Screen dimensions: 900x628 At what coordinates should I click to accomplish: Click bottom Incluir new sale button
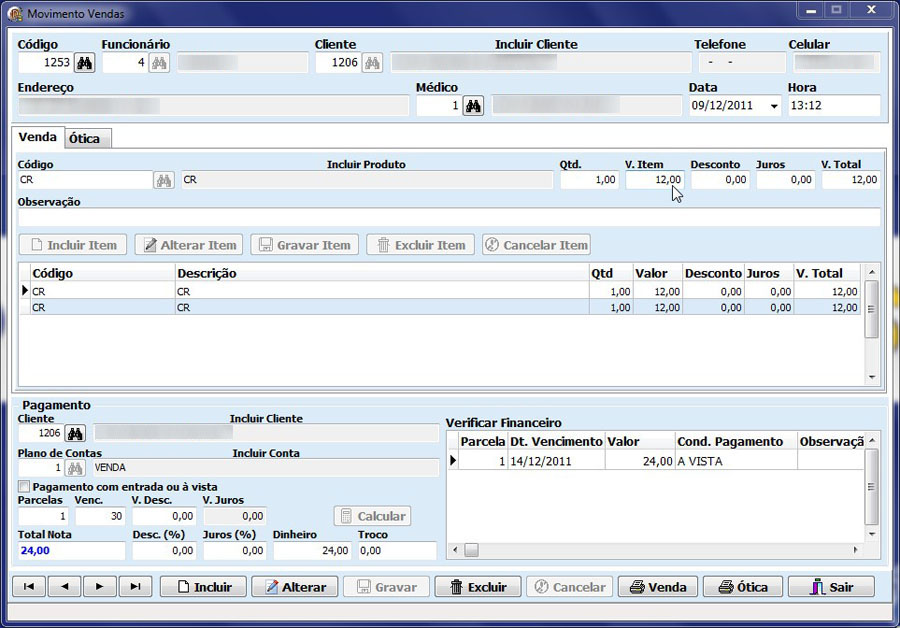point(203,587)
